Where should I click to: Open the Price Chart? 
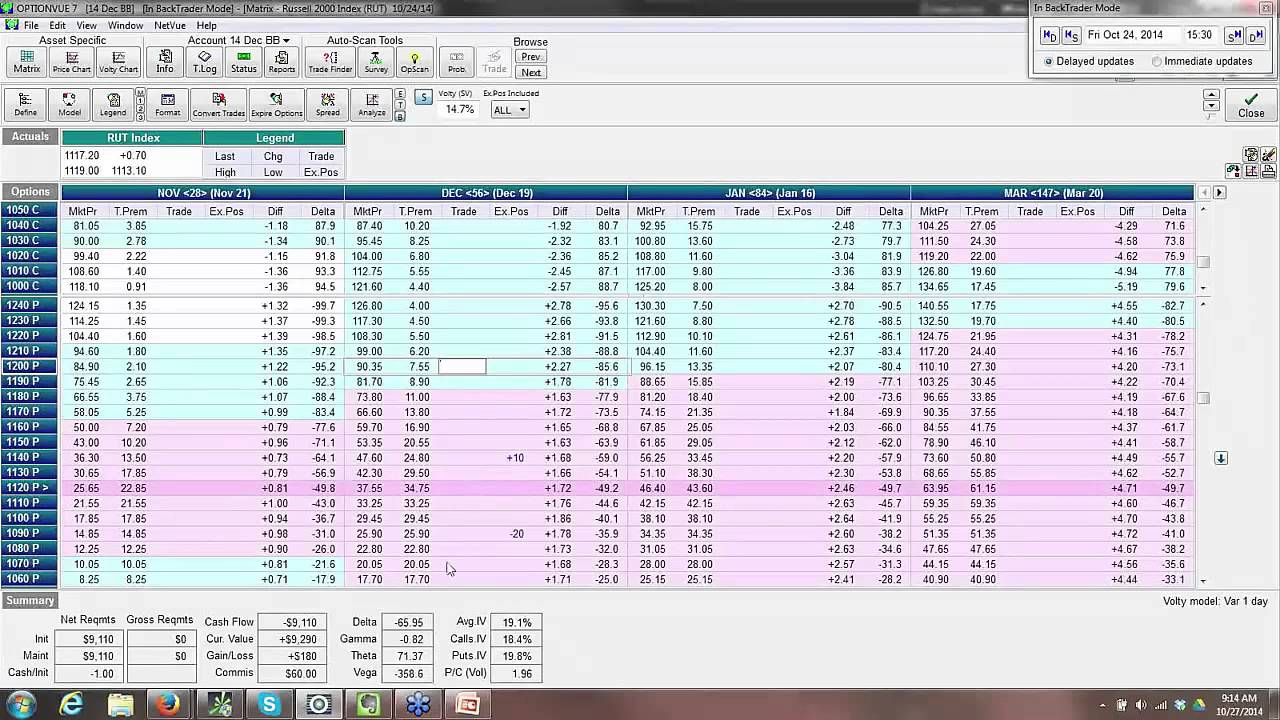[x=72, y=62]
